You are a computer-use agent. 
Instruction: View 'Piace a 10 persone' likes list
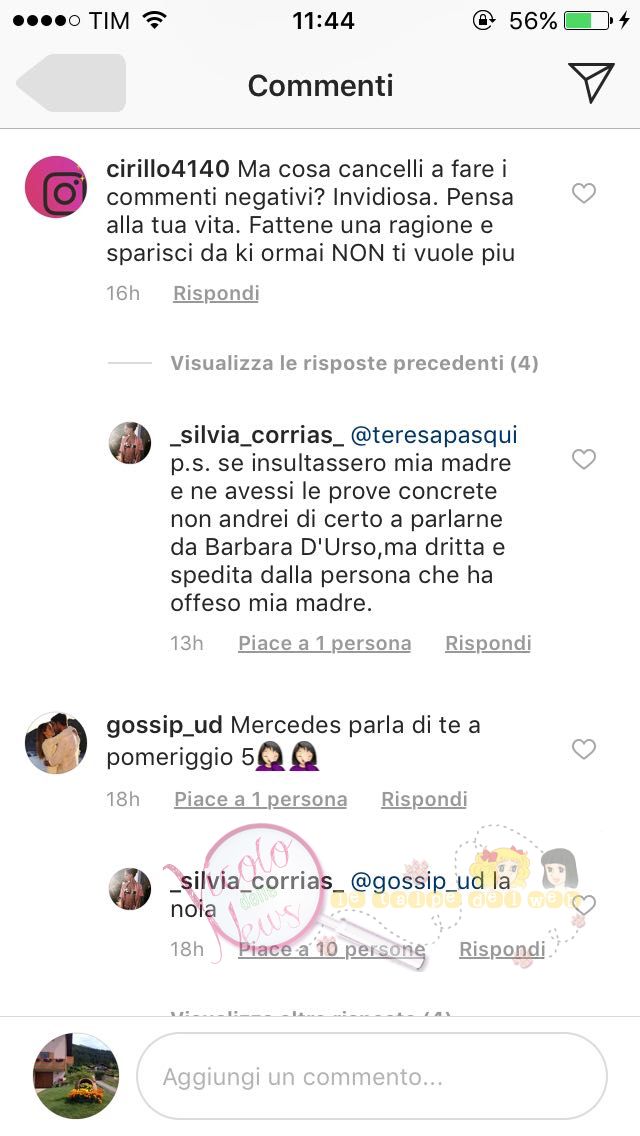332,949
